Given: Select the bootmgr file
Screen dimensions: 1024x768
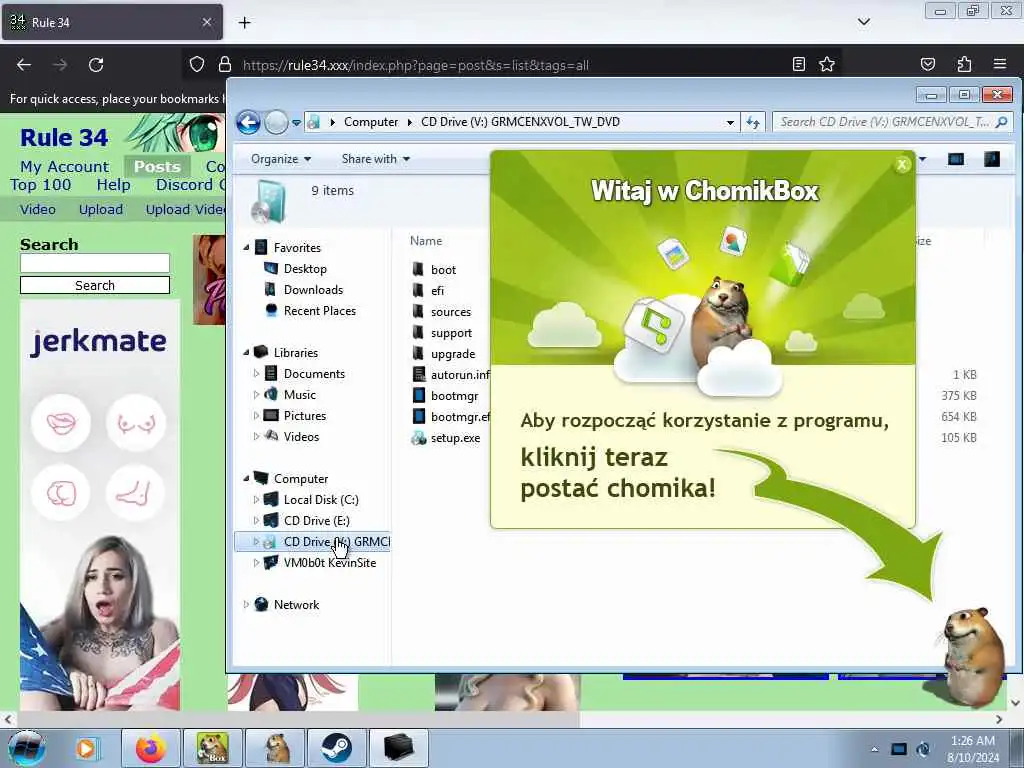Looking at the screenshot, I should coord(455,396).
